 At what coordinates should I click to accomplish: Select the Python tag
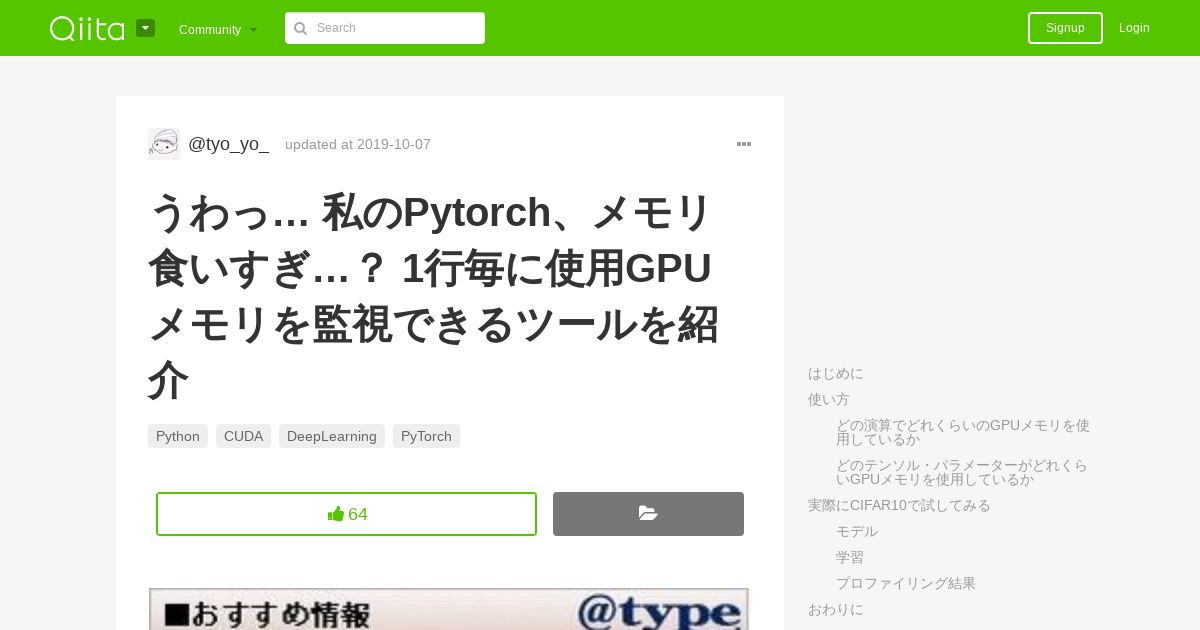pyautogui.click(x=178, y=436)
